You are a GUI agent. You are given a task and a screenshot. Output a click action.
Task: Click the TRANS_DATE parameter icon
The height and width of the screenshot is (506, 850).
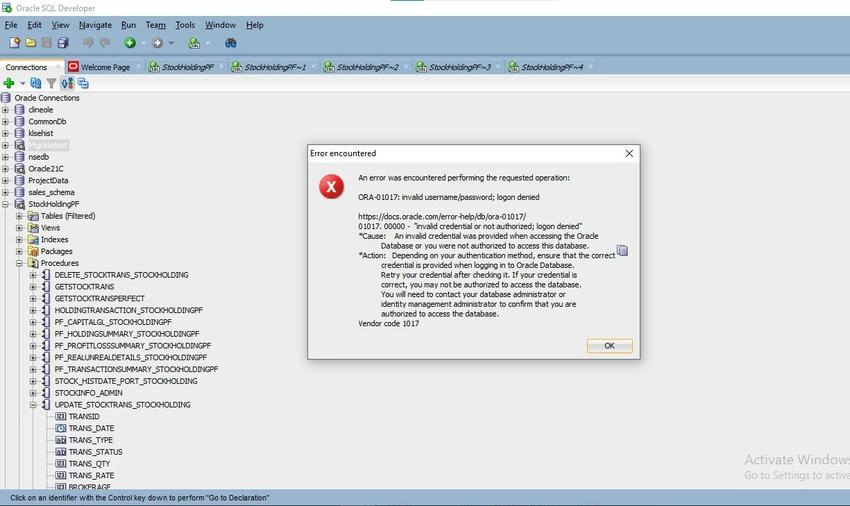click(x=61, y=428)
